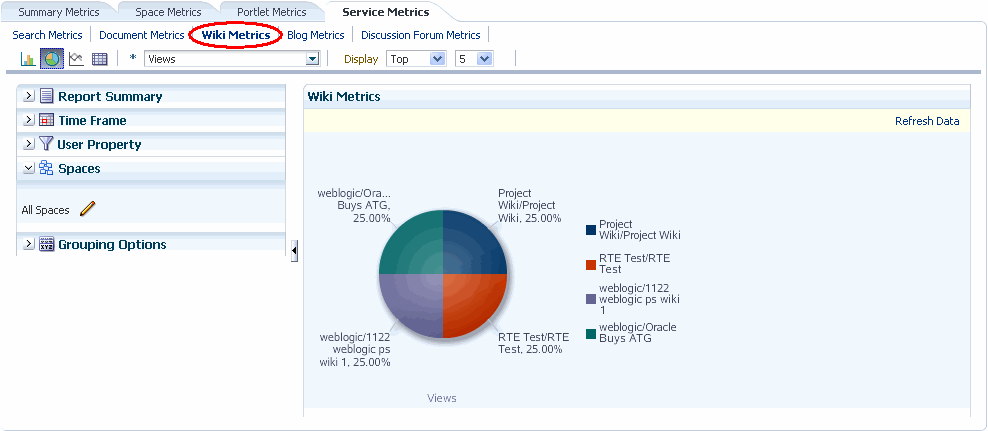The height and width of the screenshot is (431, 988).
Task: Go to Discussion Forum Metrics
Action: click(x=421, y=35)
